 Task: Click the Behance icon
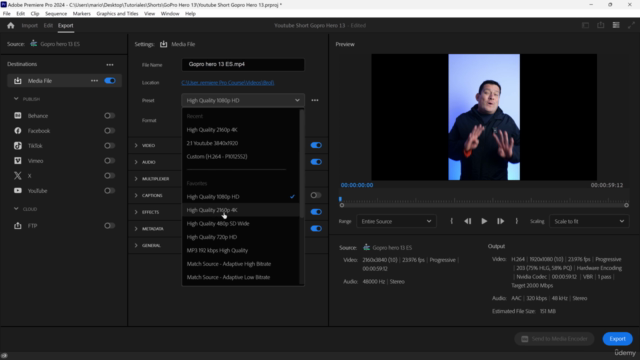click(x=18, y=116)
